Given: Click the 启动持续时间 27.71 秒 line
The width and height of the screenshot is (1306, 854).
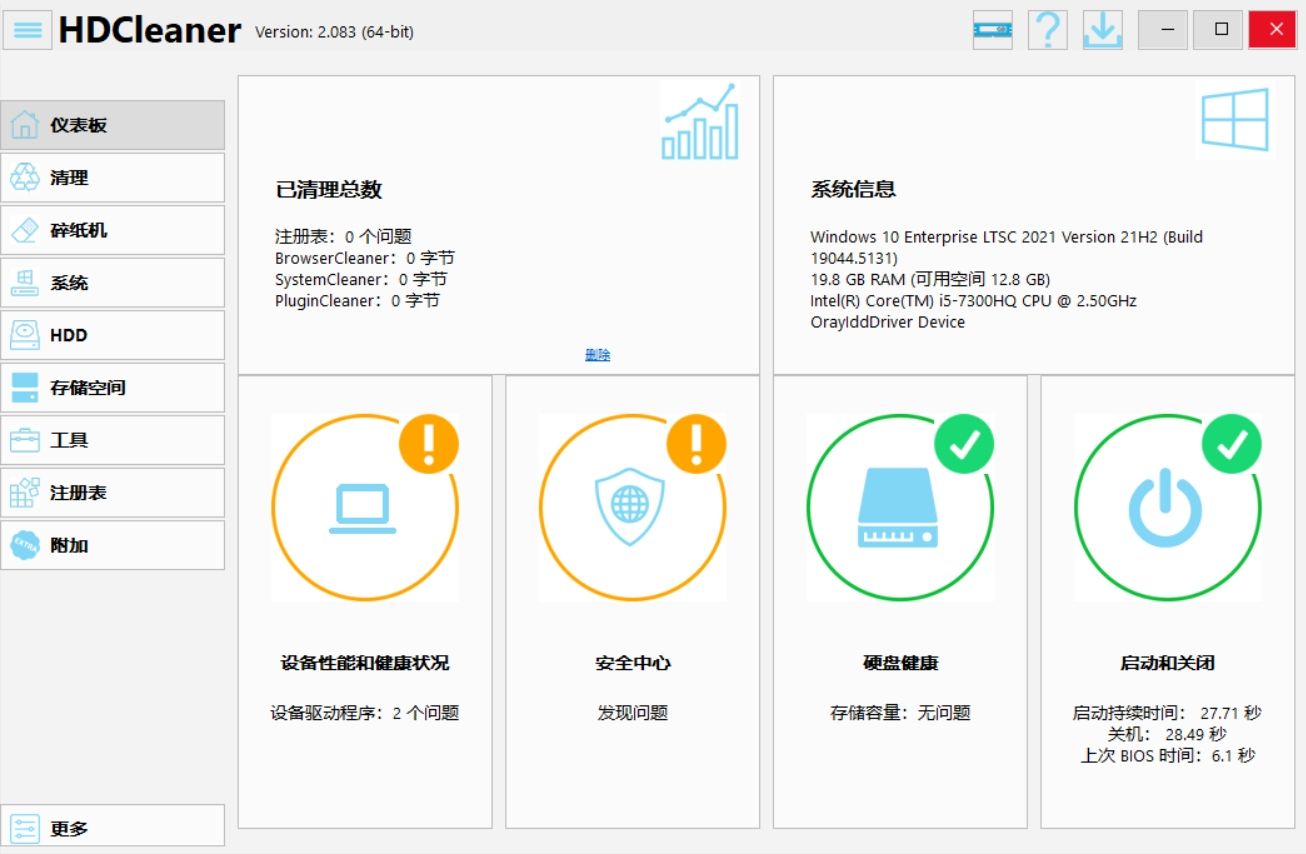Looking at the screenshot, I should [x=1167, y=713].
